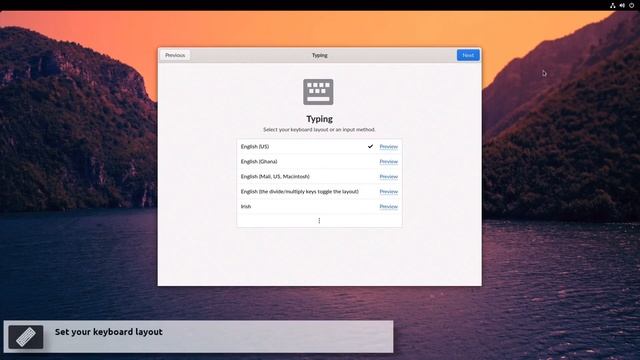Preview the English (Ghana) layout
Viewport: 640px width, 360px height.
[388, 162]
